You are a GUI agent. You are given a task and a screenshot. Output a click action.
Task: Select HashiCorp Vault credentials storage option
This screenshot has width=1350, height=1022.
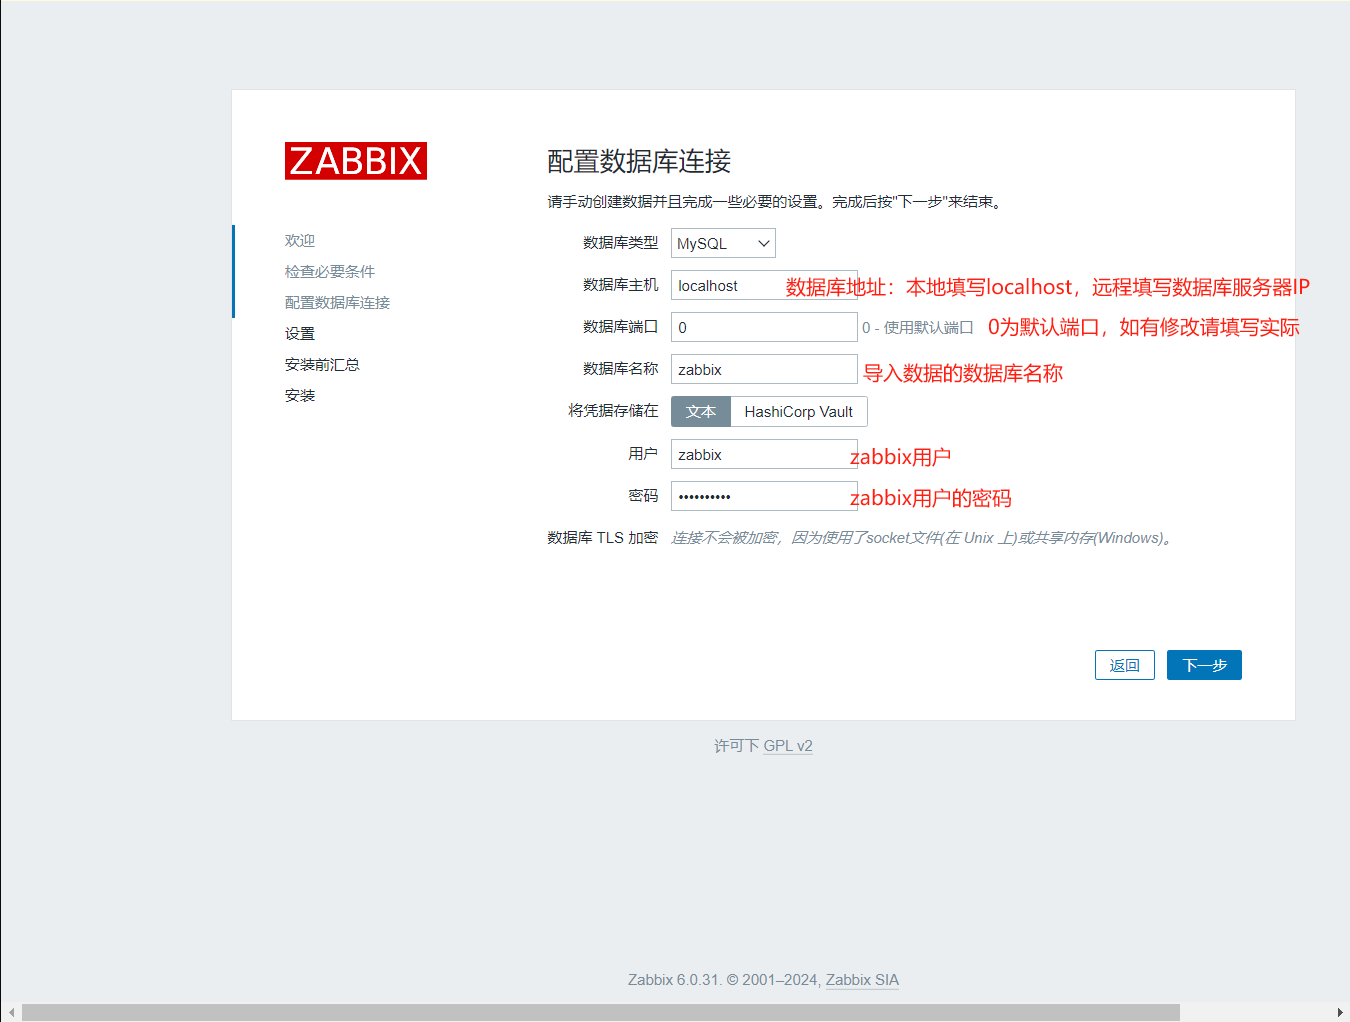pos(799,411)
